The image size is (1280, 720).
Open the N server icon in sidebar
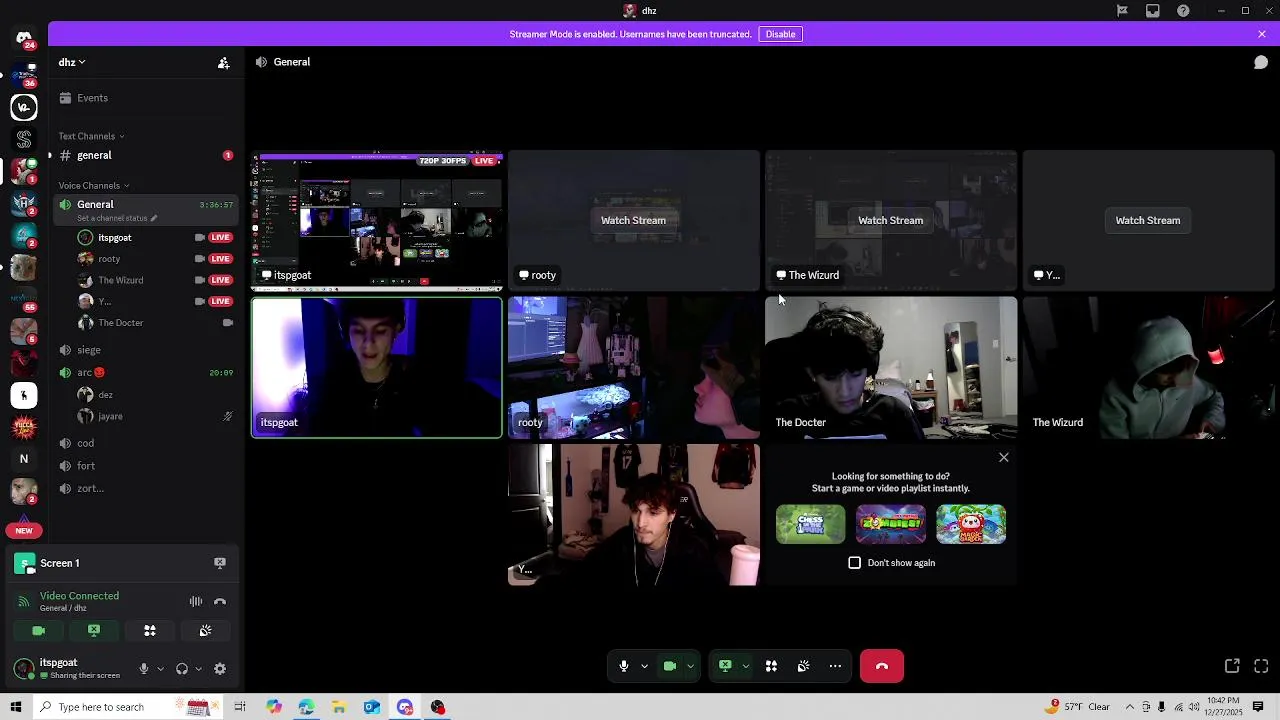tap(24, 459)
